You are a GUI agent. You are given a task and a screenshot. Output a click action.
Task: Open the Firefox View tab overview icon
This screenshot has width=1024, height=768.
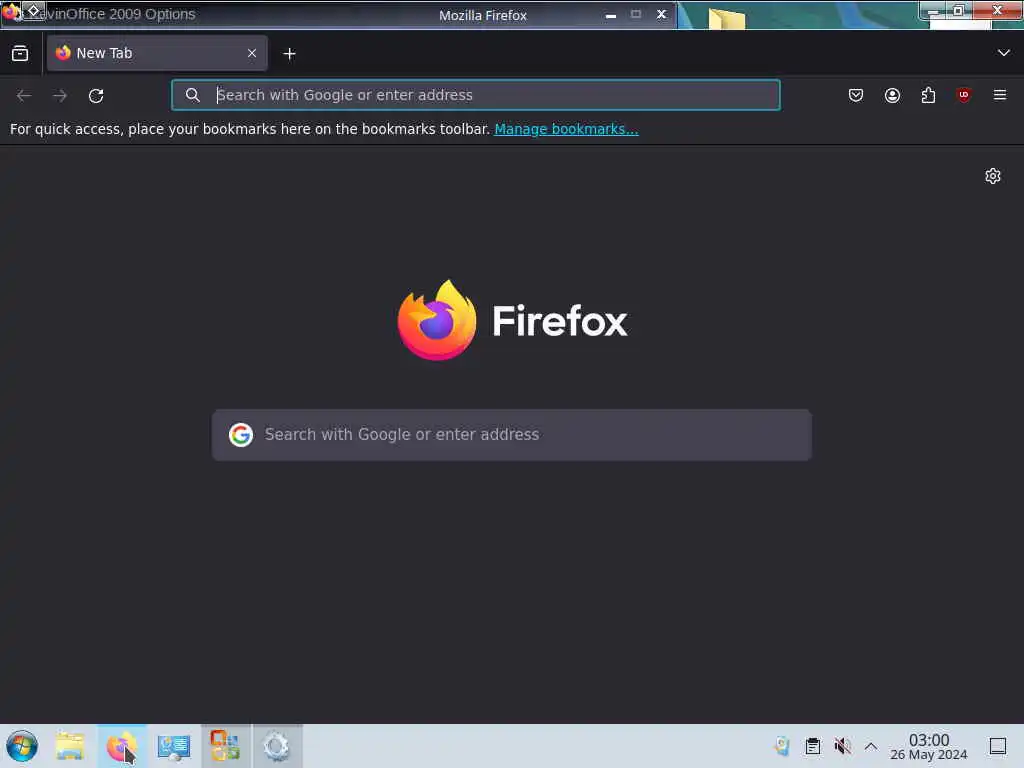pos(20,54)
